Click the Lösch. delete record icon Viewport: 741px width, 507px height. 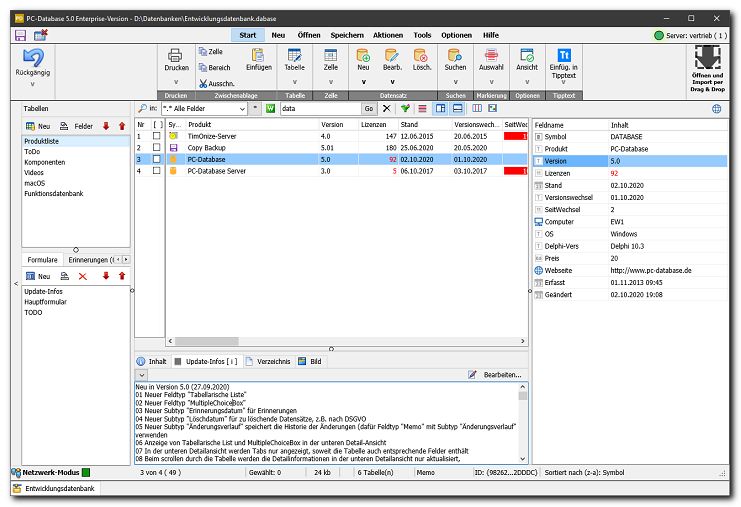point(421,55)
